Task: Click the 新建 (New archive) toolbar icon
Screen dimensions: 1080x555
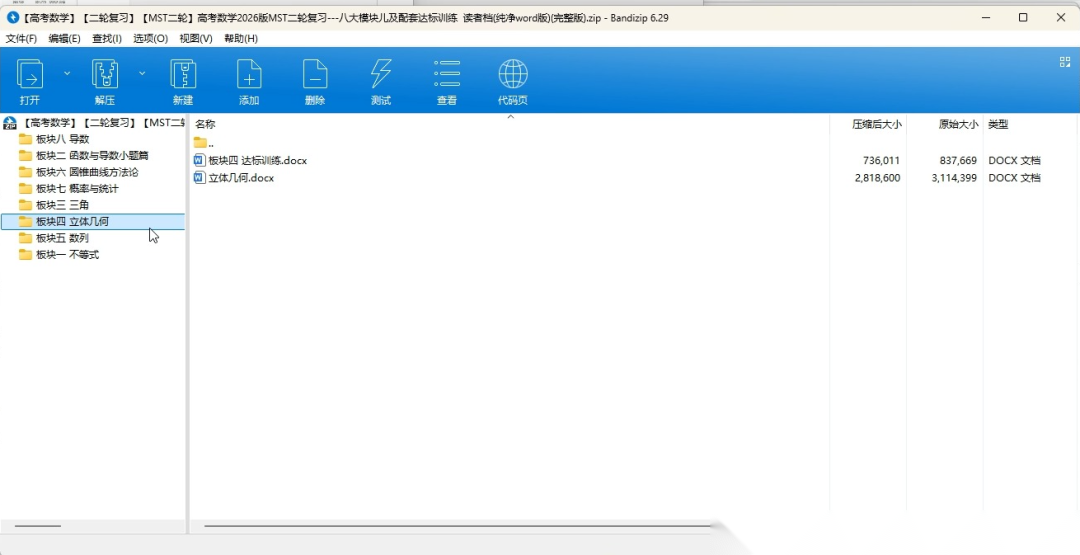Action: coord(183,76)
